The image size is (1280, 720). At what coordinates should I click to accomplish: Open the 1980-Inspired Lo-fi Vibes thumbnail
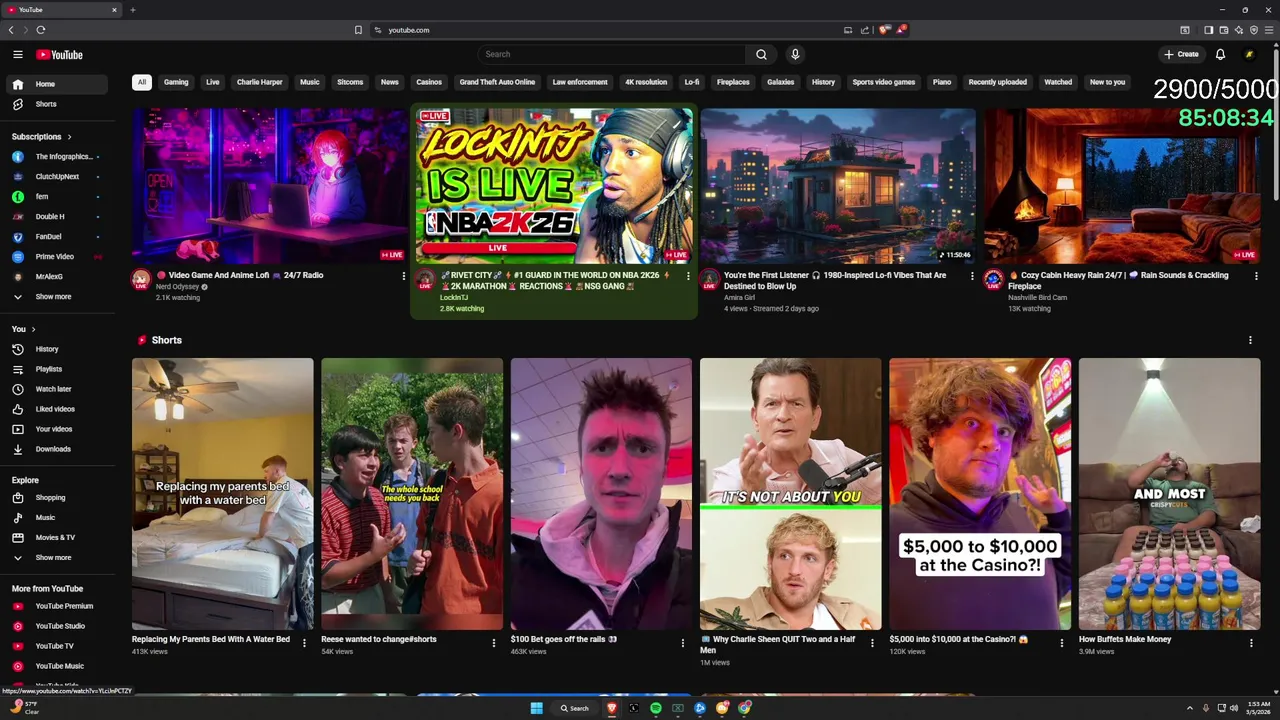point(838,186)
